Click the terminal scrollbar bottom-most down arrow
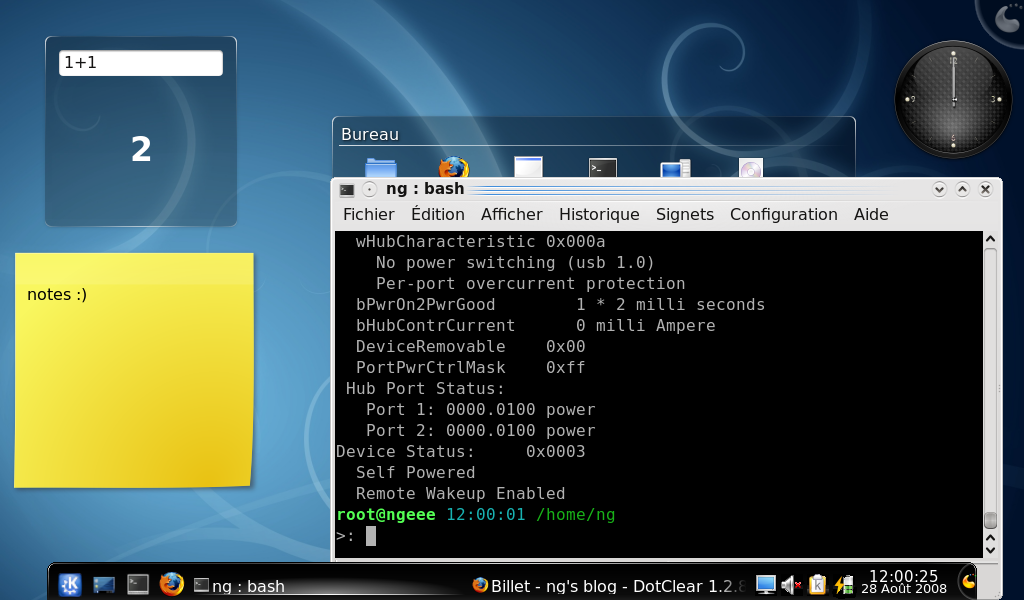Viewport: 1024px width, 600px height. (x=990, y=550)
